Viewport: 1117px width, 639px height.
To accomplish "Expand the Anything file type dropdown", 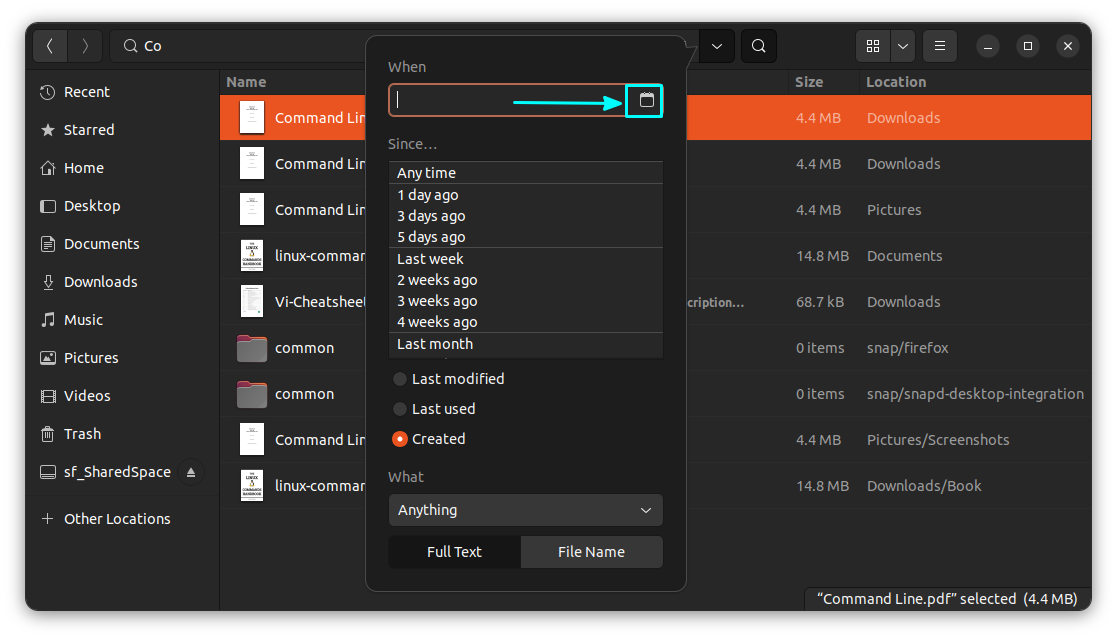I will [525, 510].
